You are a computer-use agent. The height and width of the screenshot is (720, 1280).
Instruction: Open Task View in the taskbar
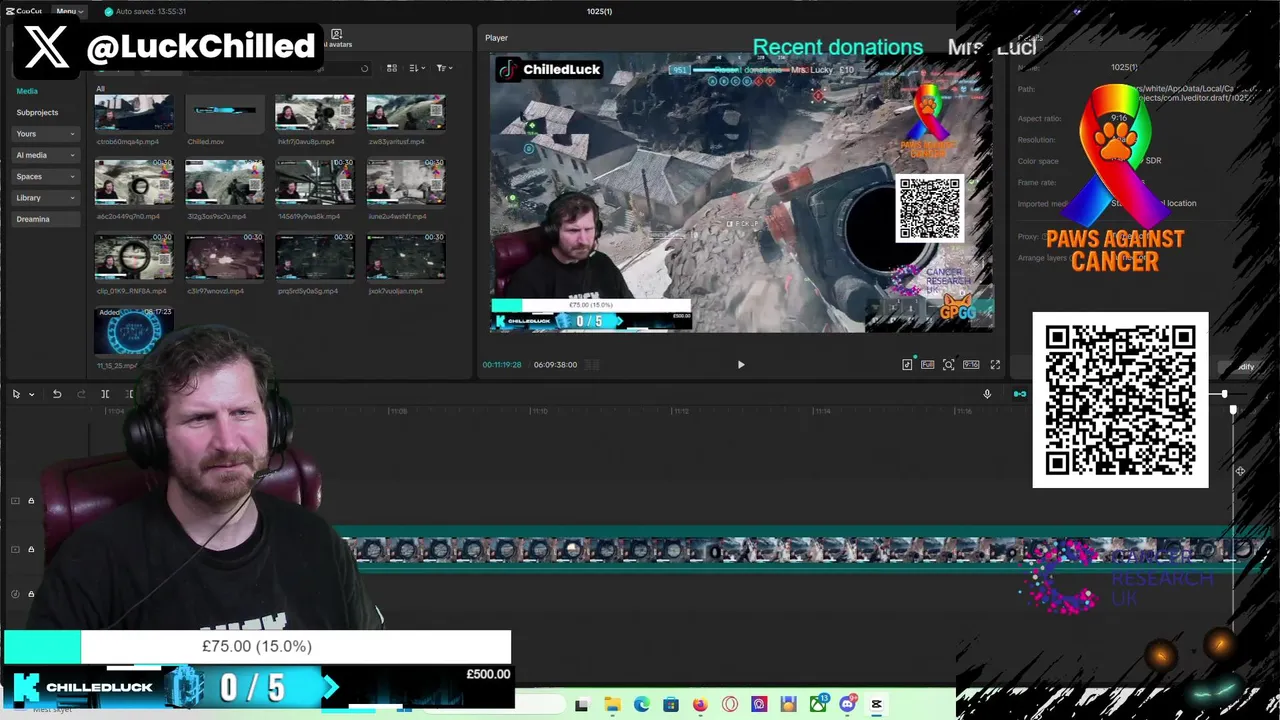(x=582, y=705)
